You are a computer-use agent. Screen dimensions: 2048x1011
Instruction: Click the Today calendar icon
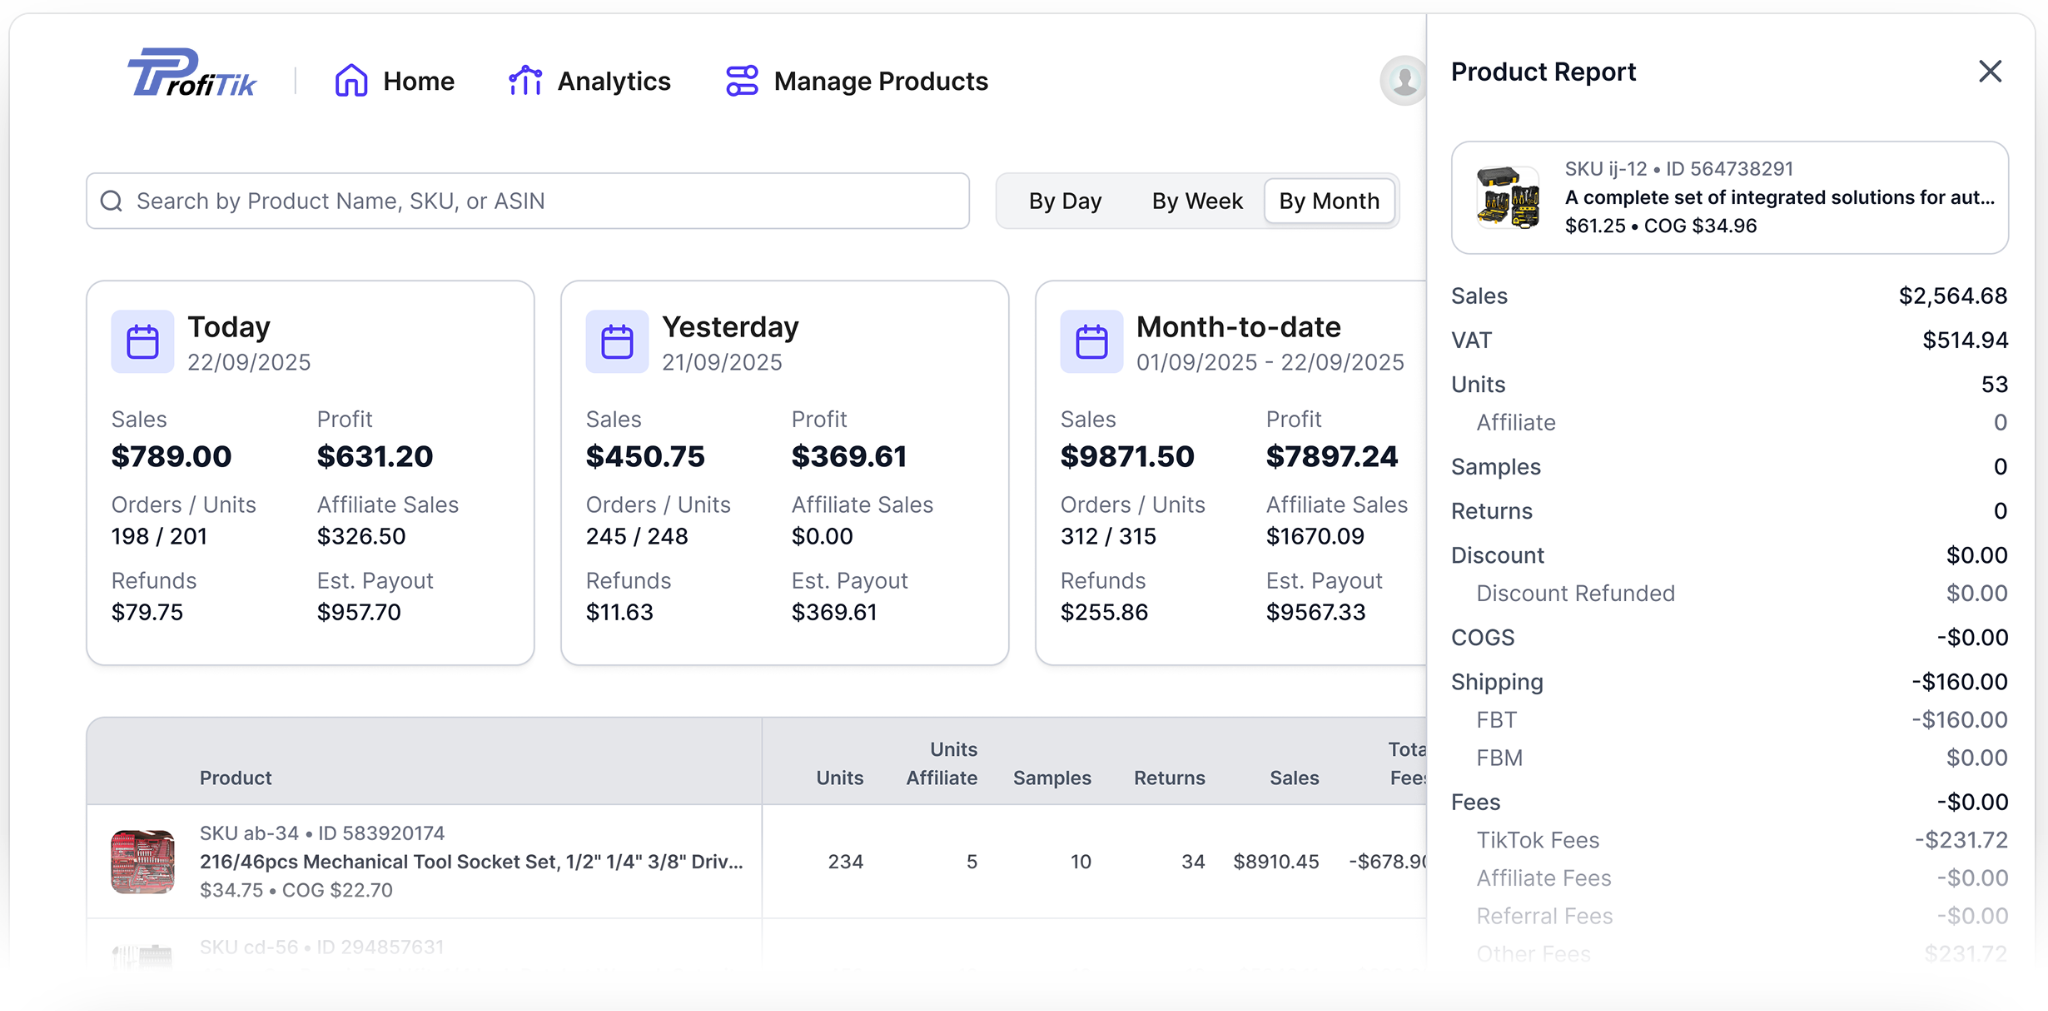click(x=142, y=342)
